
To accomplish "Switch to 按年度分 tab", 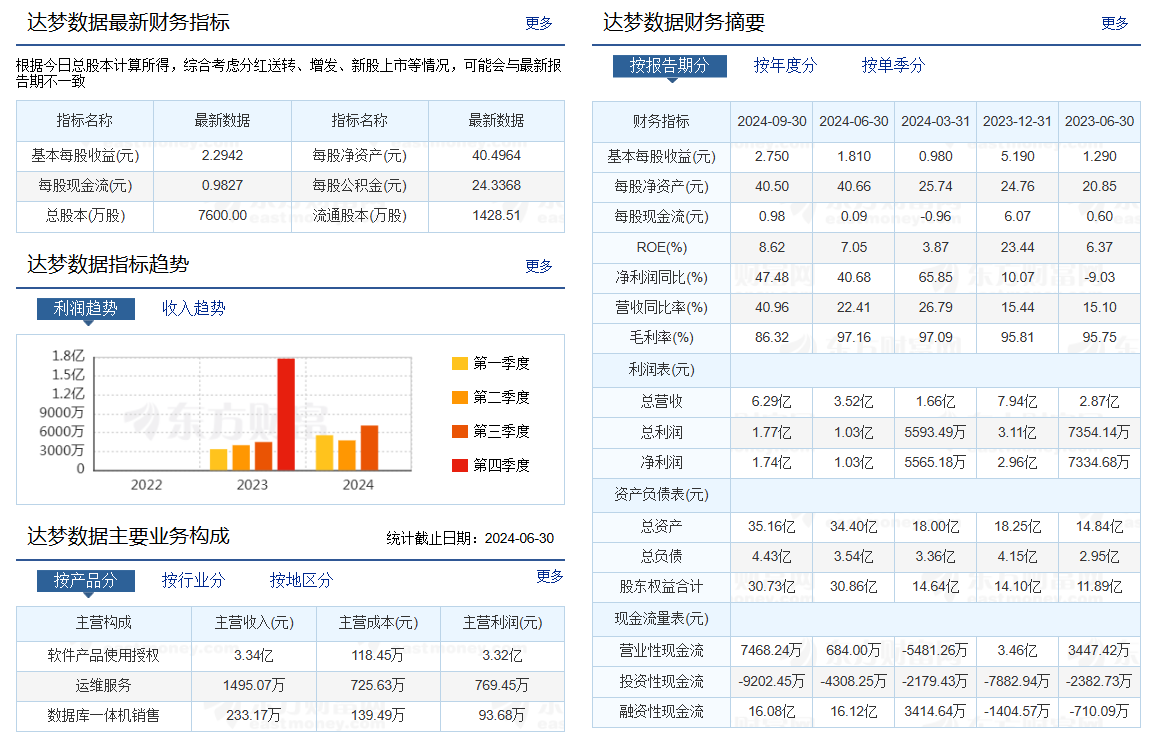I will (x=786, y=66).
